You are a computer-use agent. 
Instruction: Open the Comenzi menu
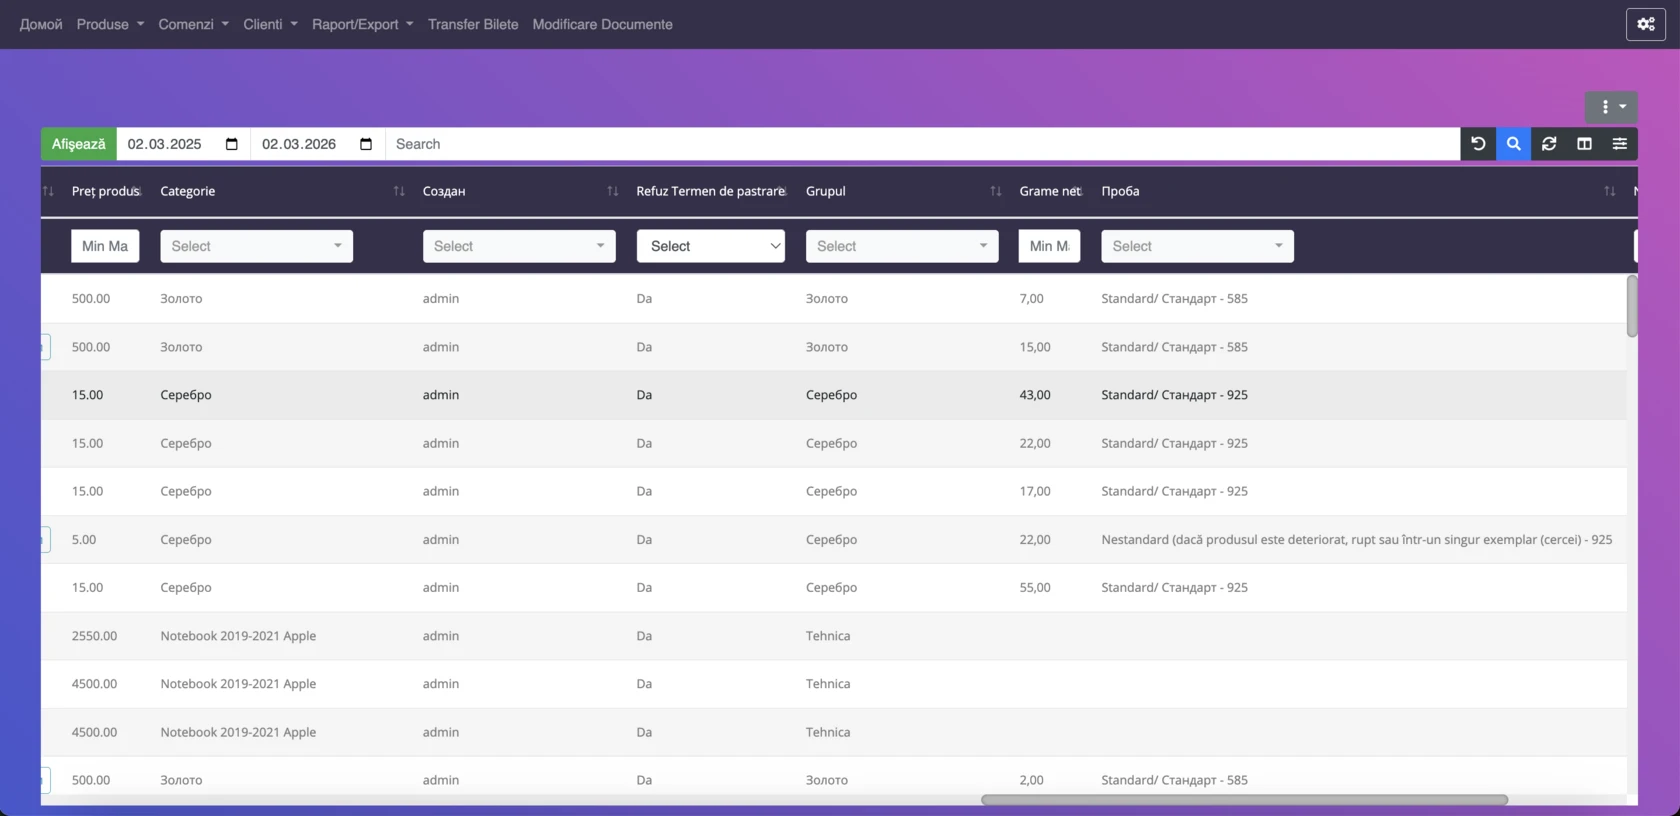coord(193,24)
